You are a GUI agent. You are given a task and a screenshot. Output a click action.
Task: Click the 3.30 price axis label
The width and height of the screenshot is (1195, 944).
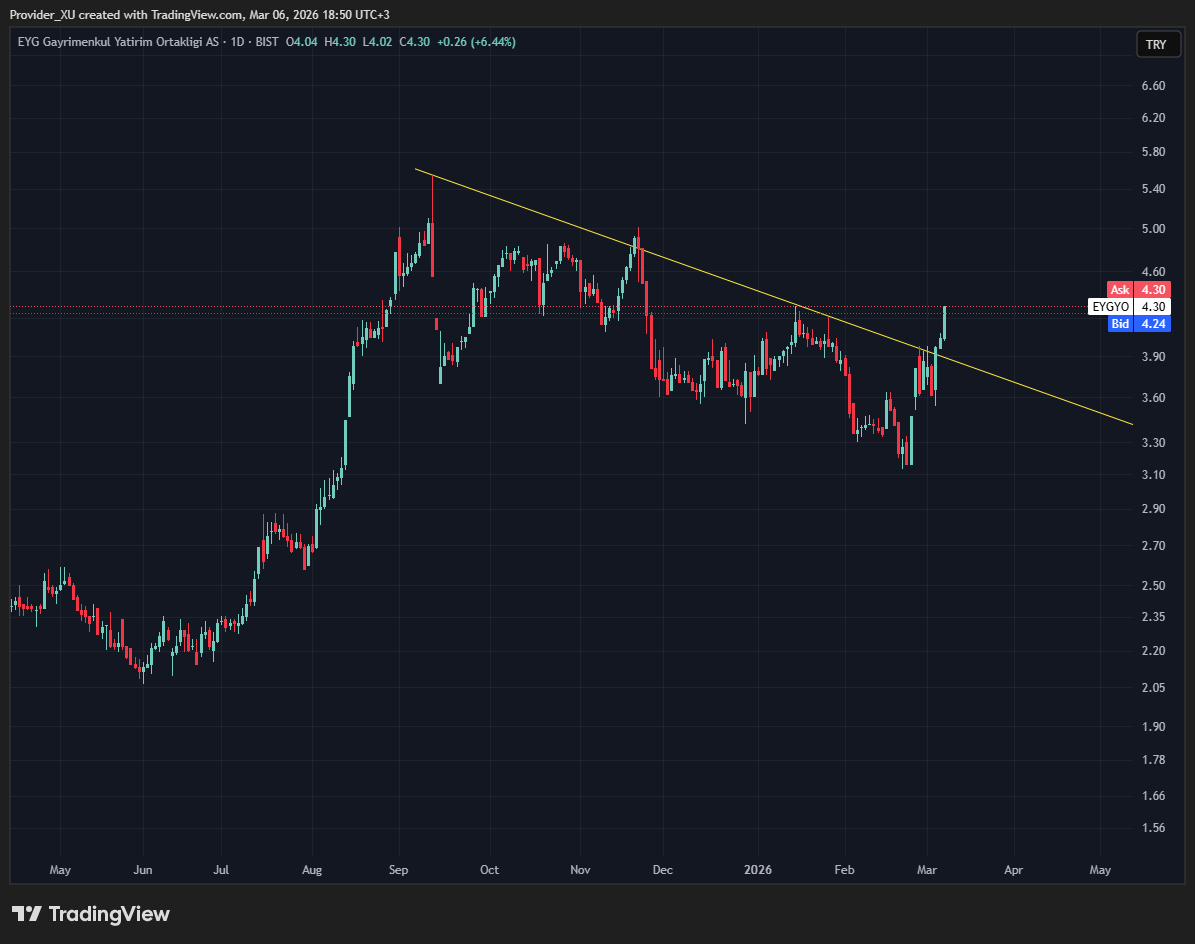click(1153, 443)
